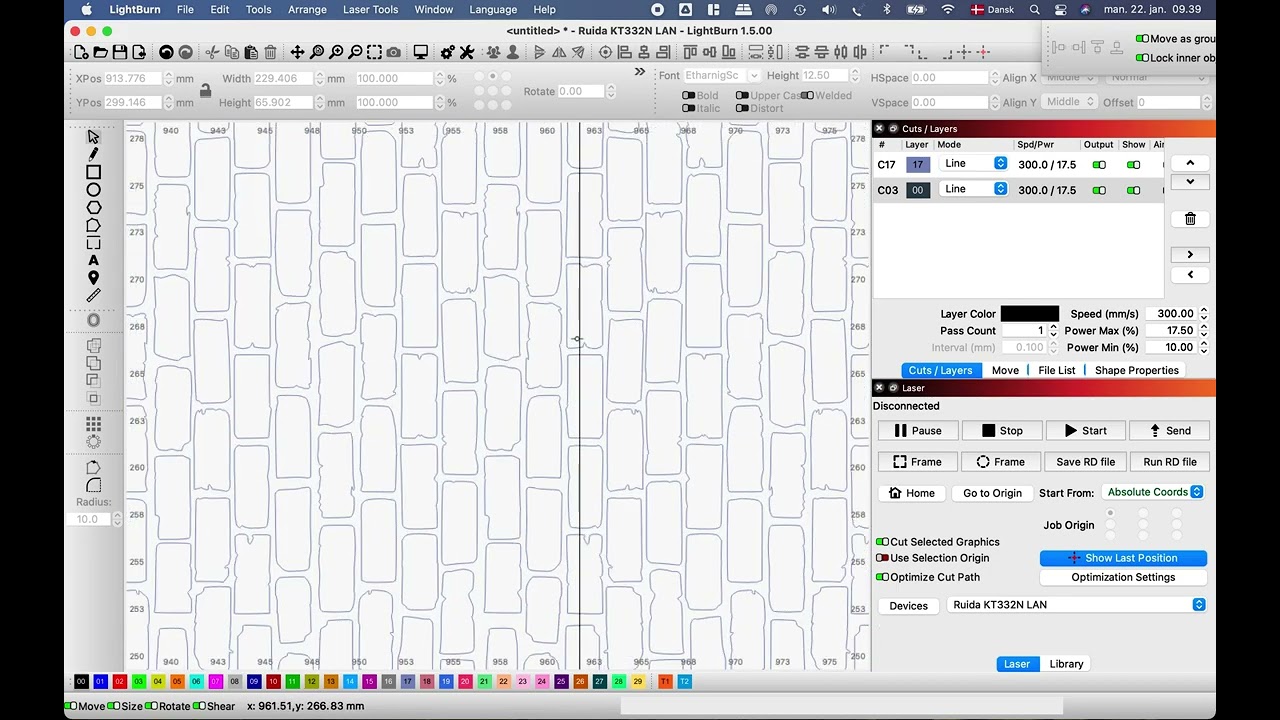Click the Circular Array tool
The image size is (1280, 720).
[x=93, y=442]
